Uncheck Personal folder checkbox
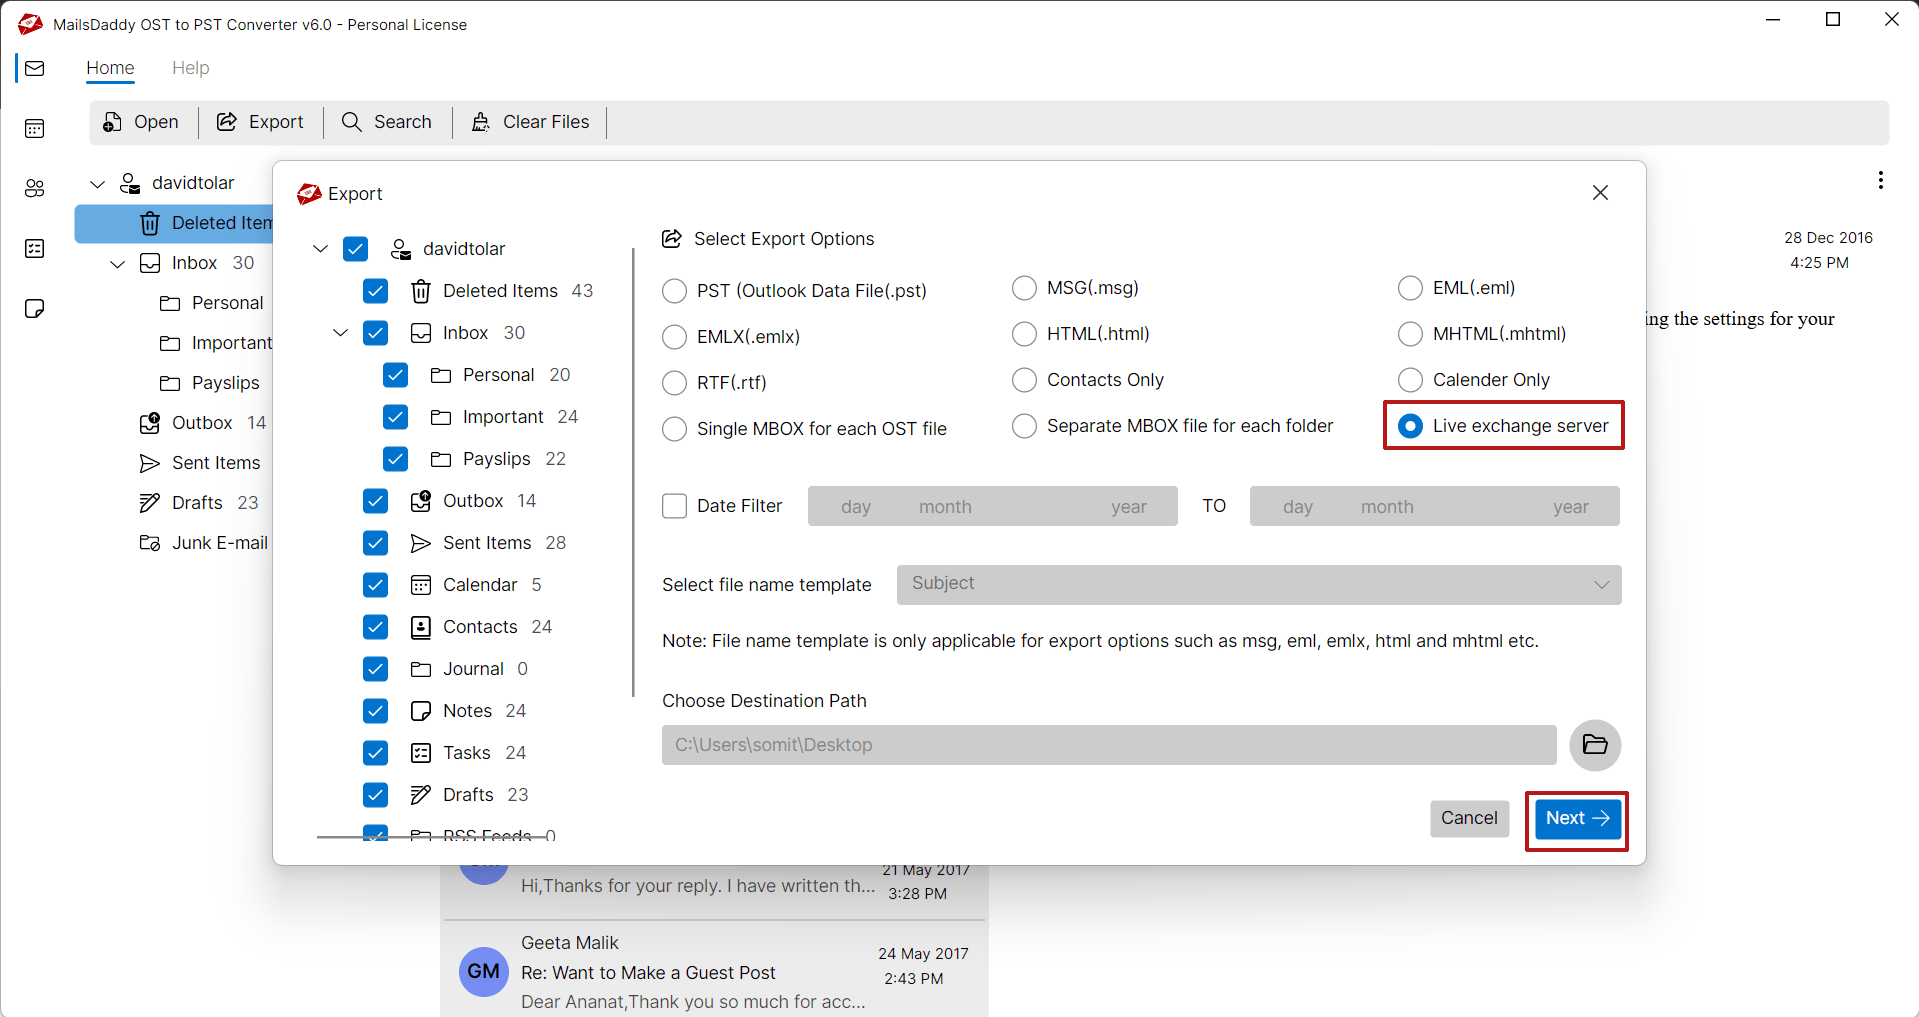The image size is (1919, 1017). tap(396, 375)
